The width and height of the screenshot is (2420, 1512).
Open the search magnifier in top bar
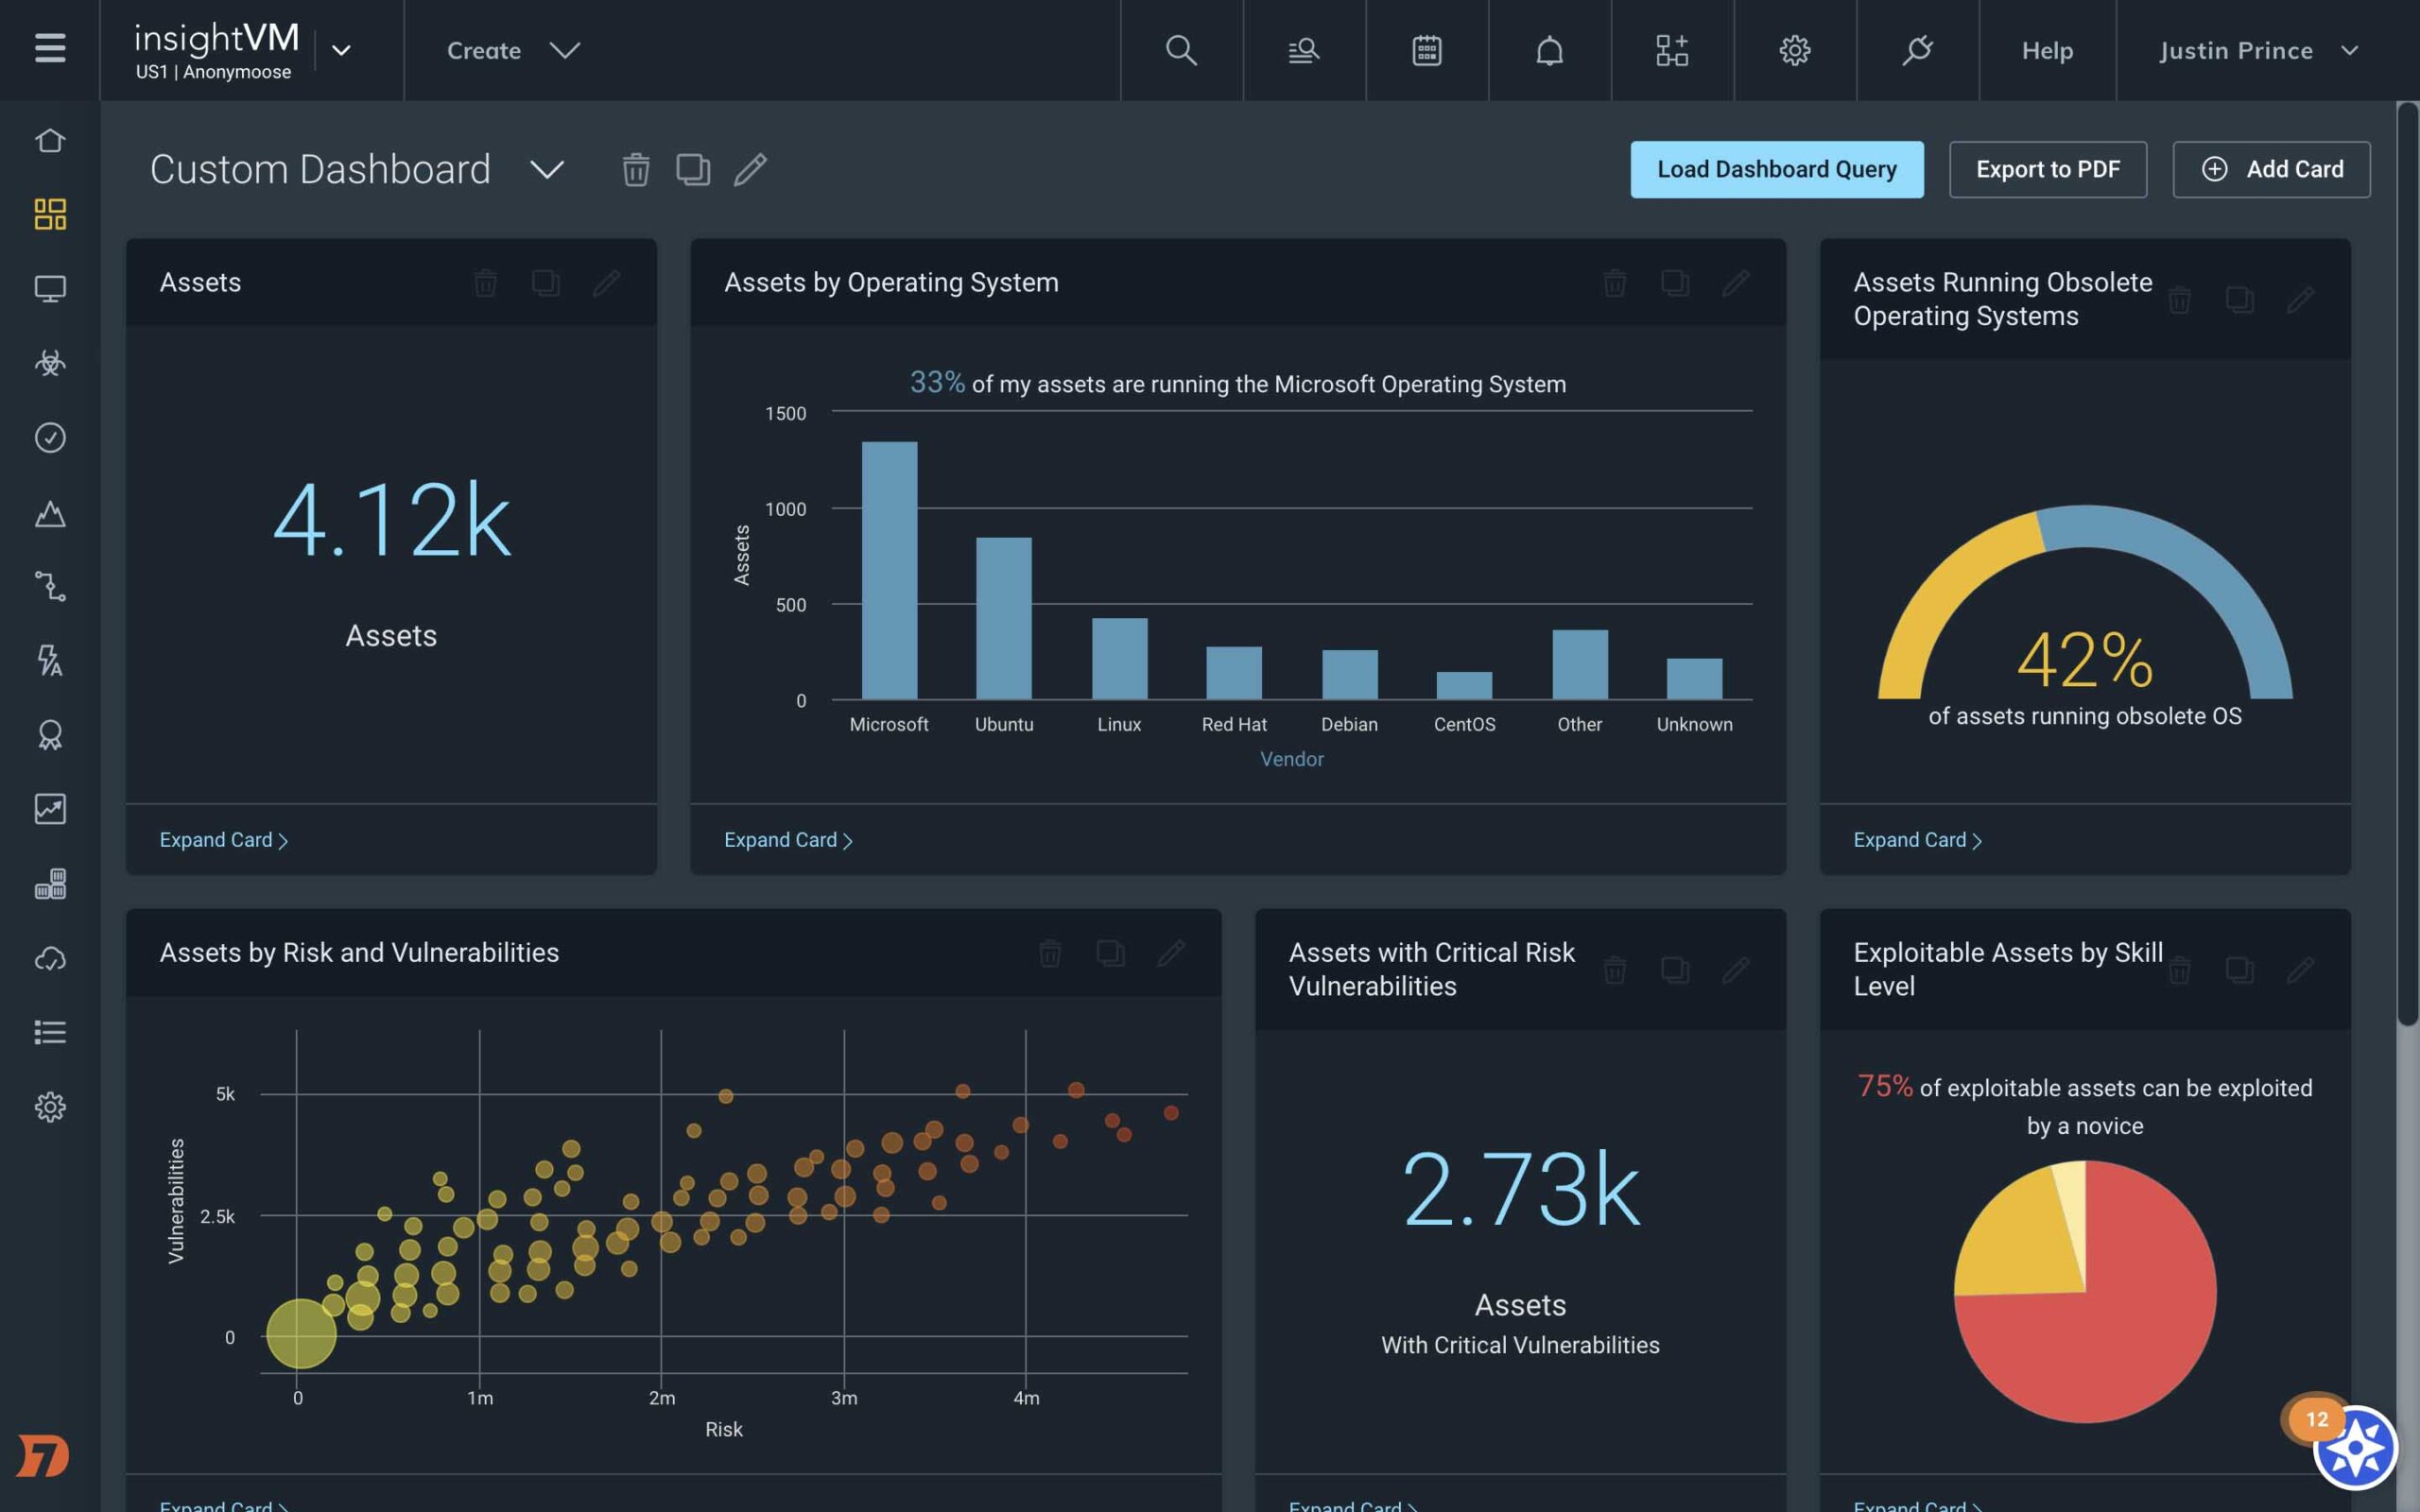(x=1181, y=50)
